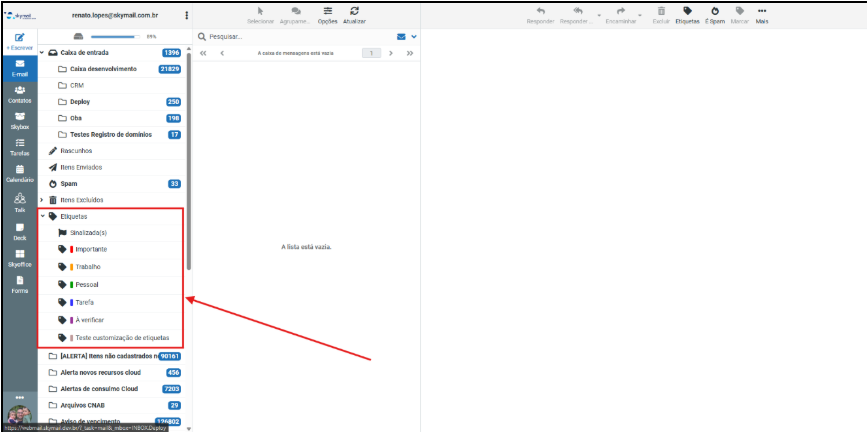Collapse the Etiquetas label tree

[x=42, y=216]
